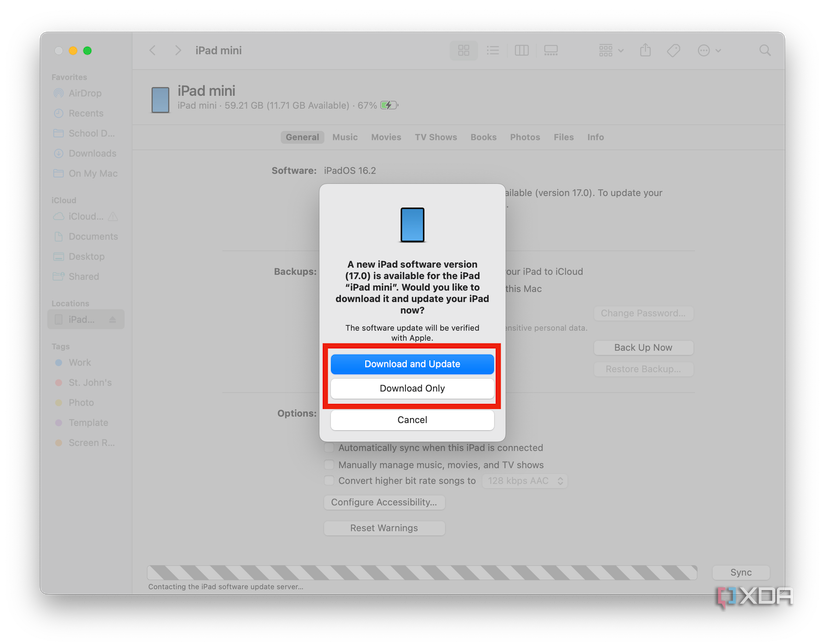Enable automatically sync when this iPad is connected
The height and width of the screenshot is (642, 825).
[330, 447]
